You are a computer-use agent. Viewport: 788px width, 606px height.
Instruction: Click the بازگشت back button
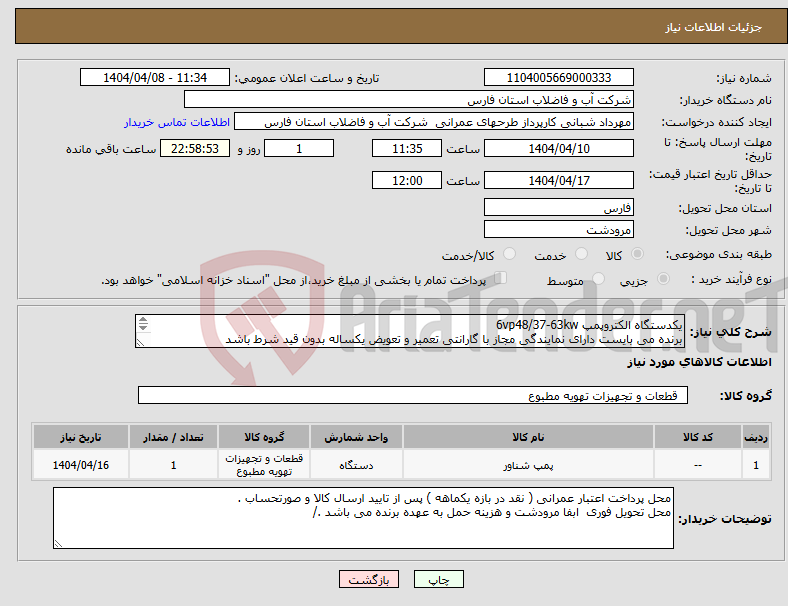click(369, 579)
